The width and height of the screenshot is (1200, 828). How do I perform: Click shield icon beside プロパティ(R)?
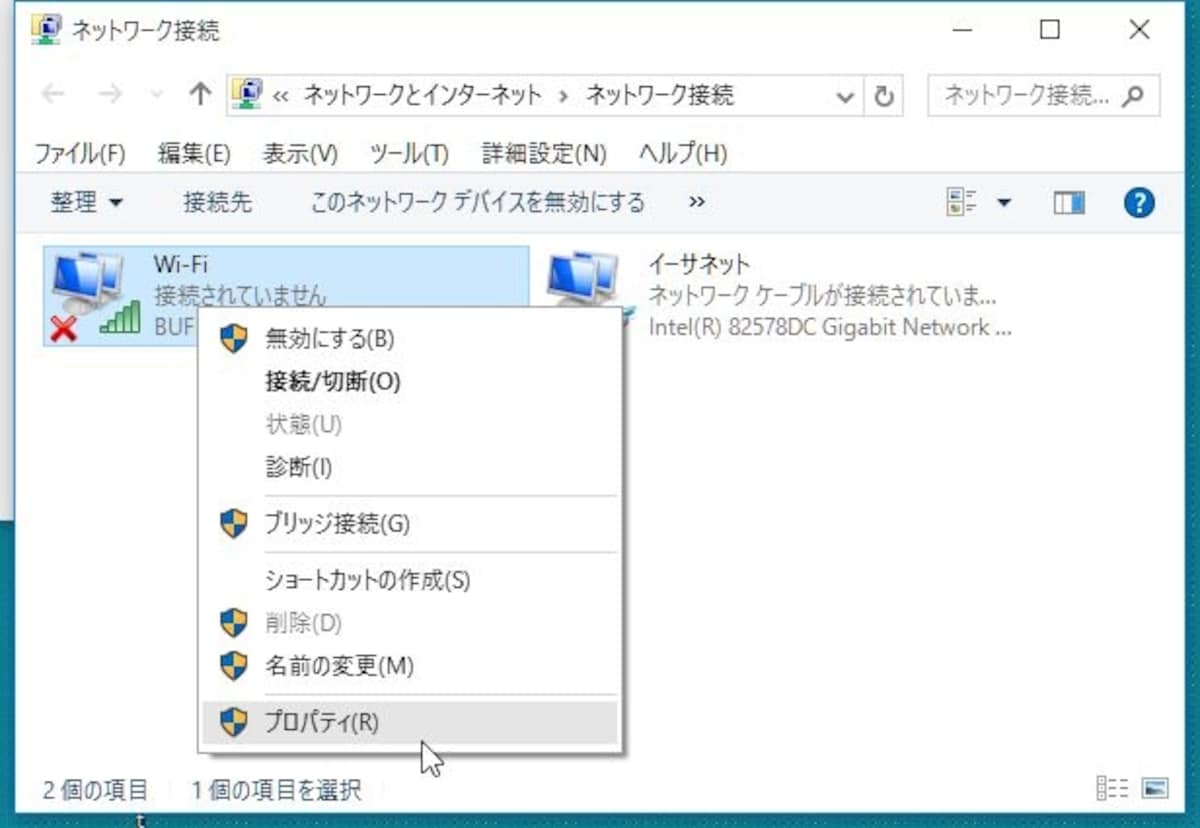tap(234, 722)
